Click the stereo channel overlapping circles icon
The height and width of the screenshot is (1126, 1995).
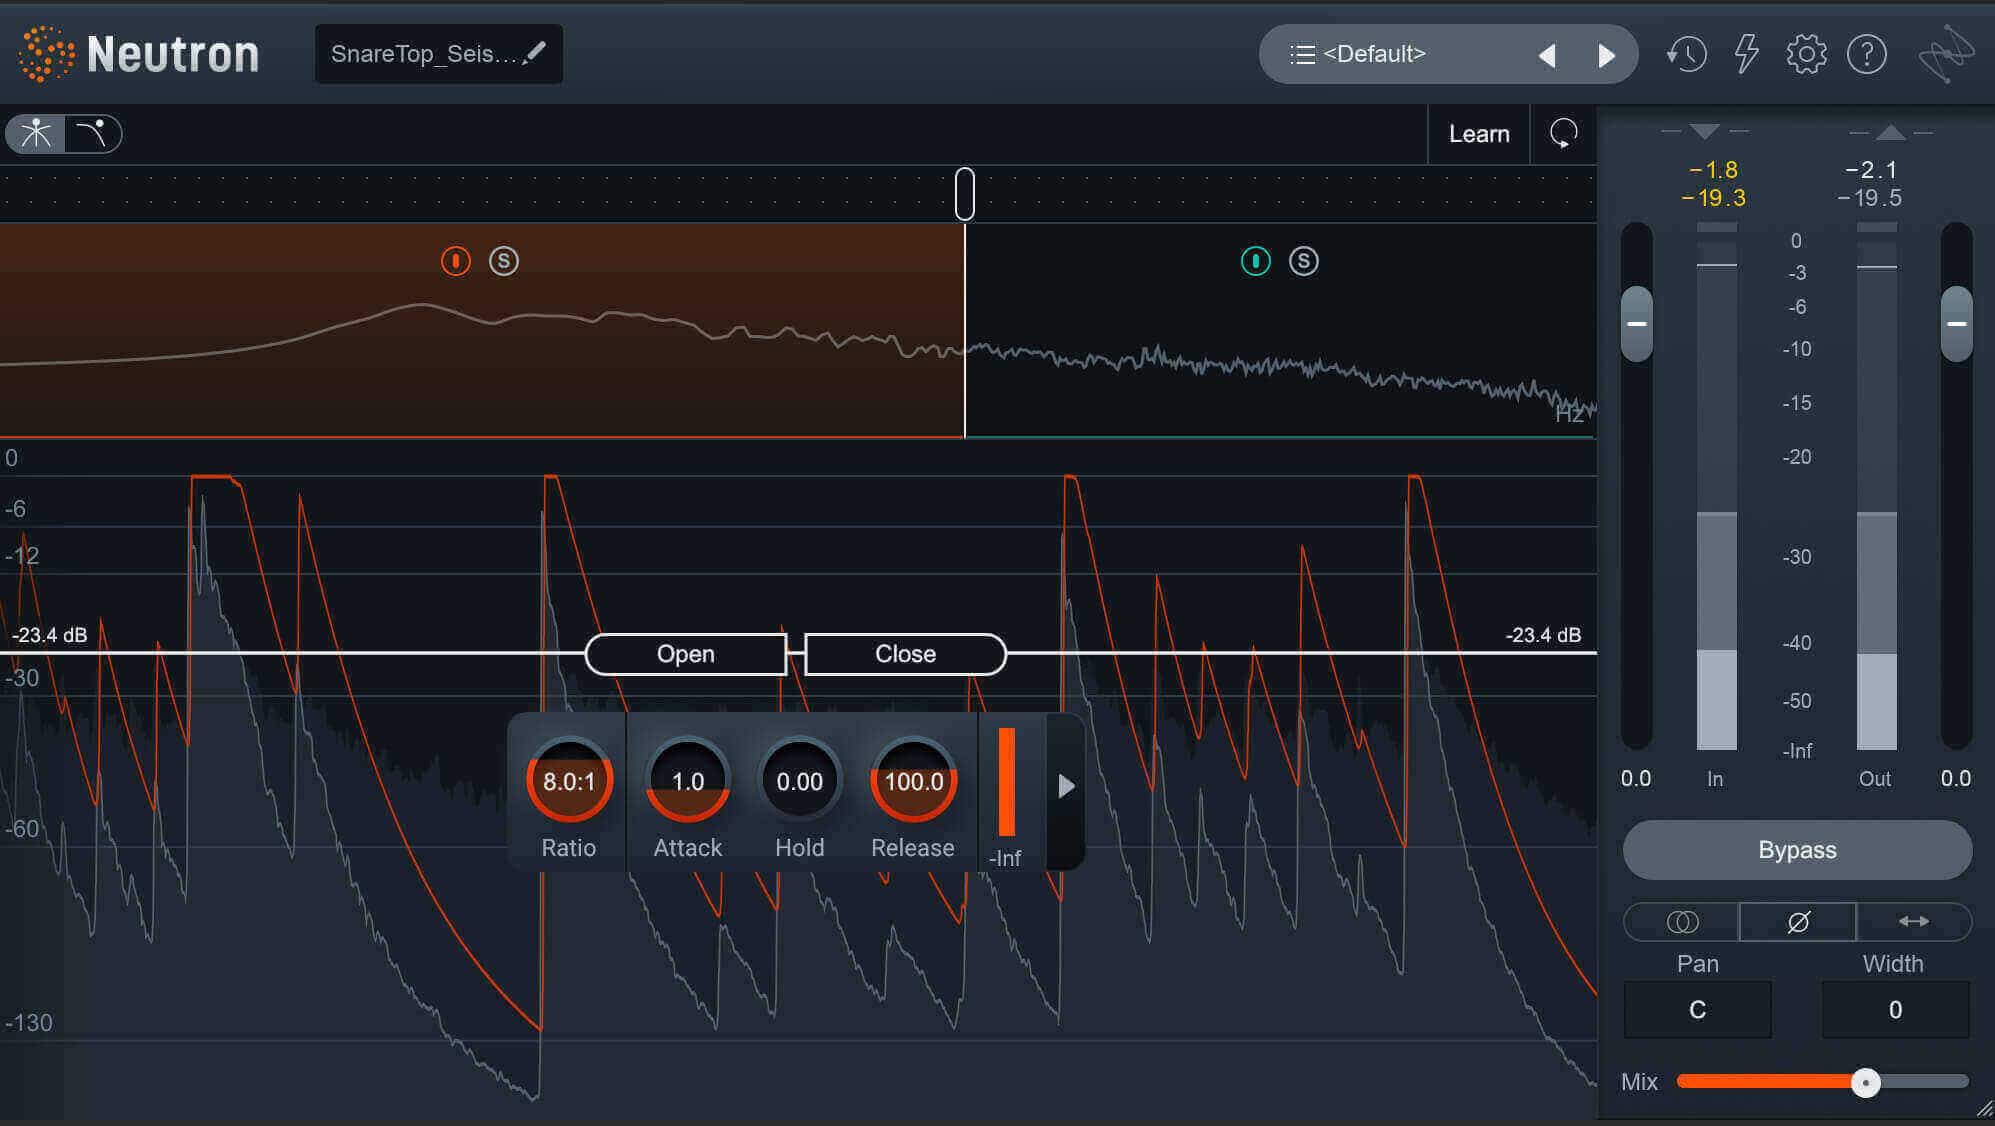click(x=1682, y=922)
